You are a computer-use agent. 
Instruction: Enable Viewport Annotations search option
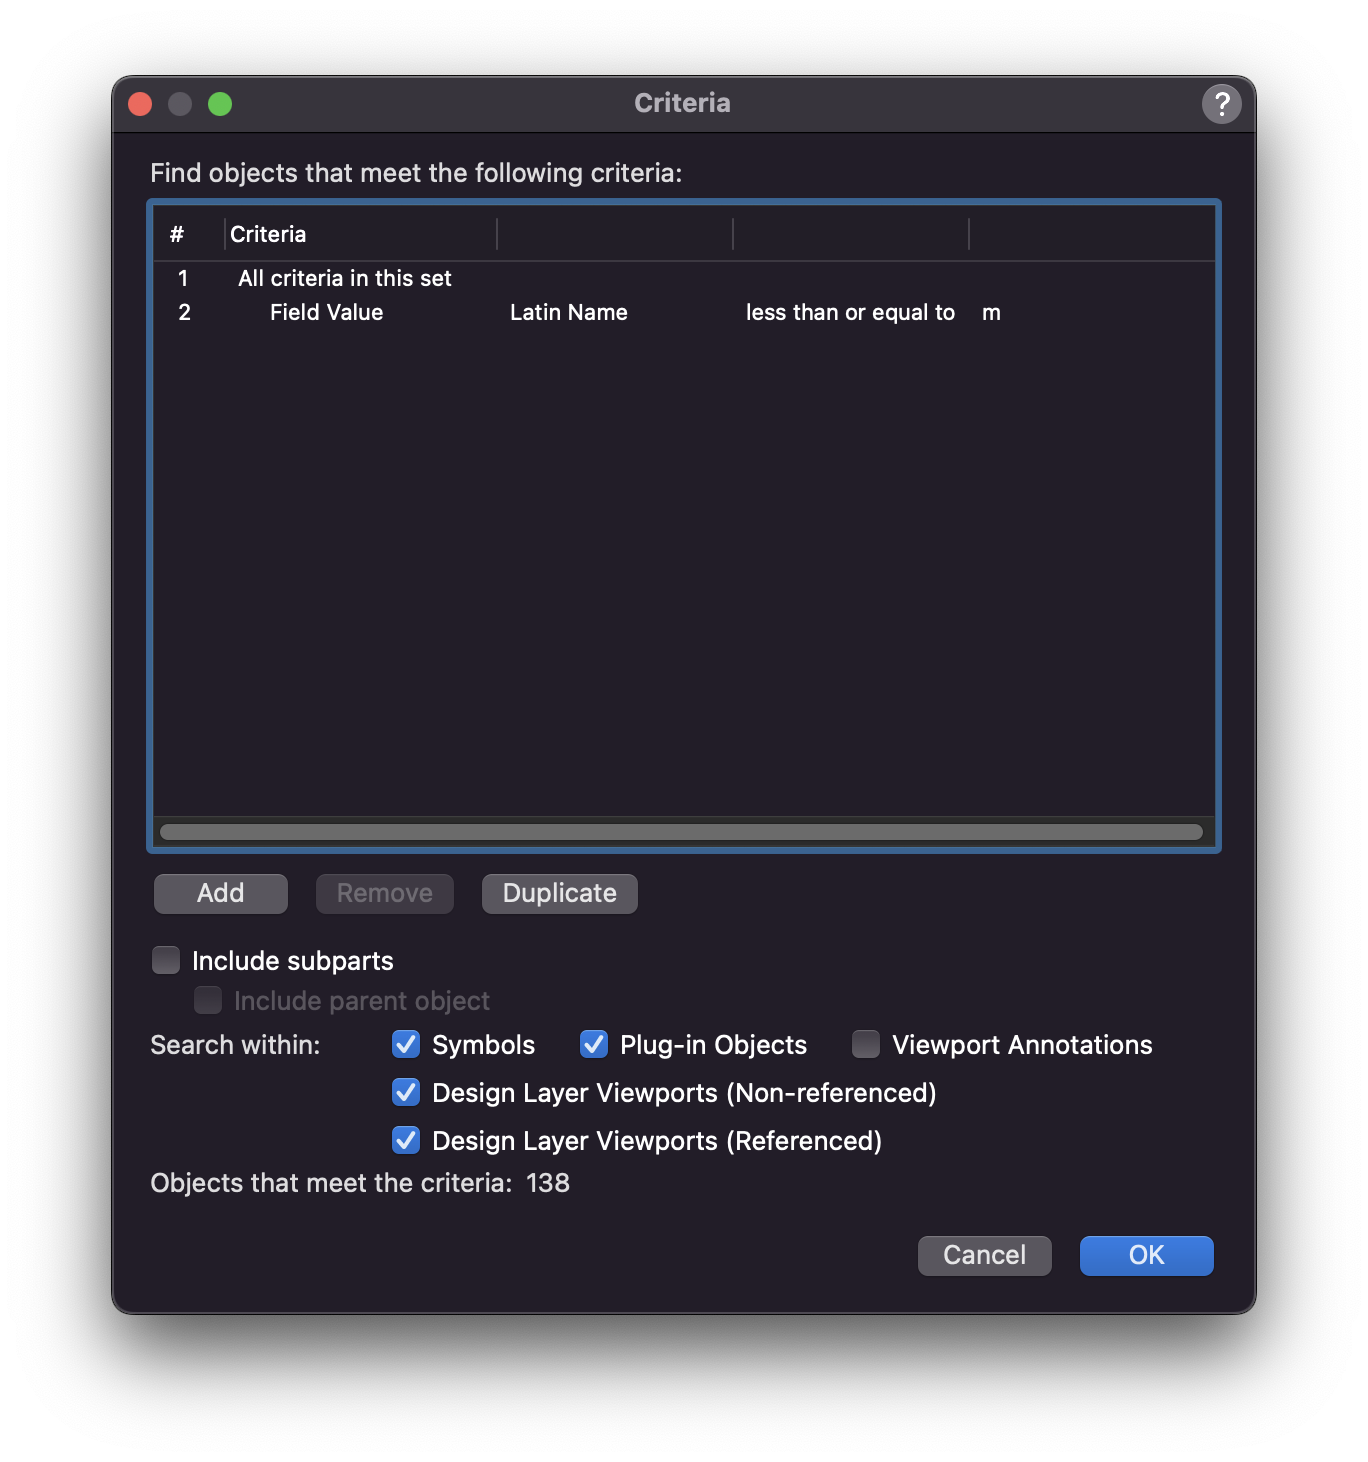click(866, 1044)
